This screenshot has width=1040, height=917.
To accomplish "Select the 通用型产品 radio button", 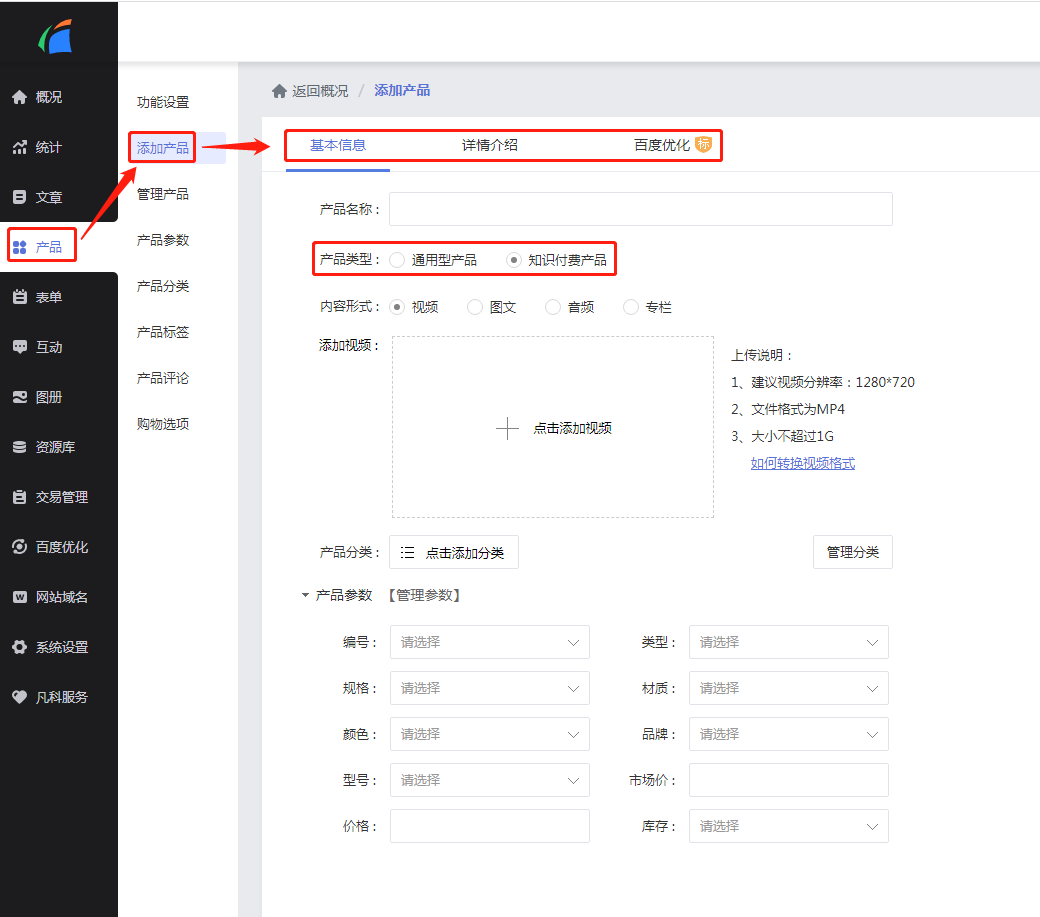I will (398, 260).
